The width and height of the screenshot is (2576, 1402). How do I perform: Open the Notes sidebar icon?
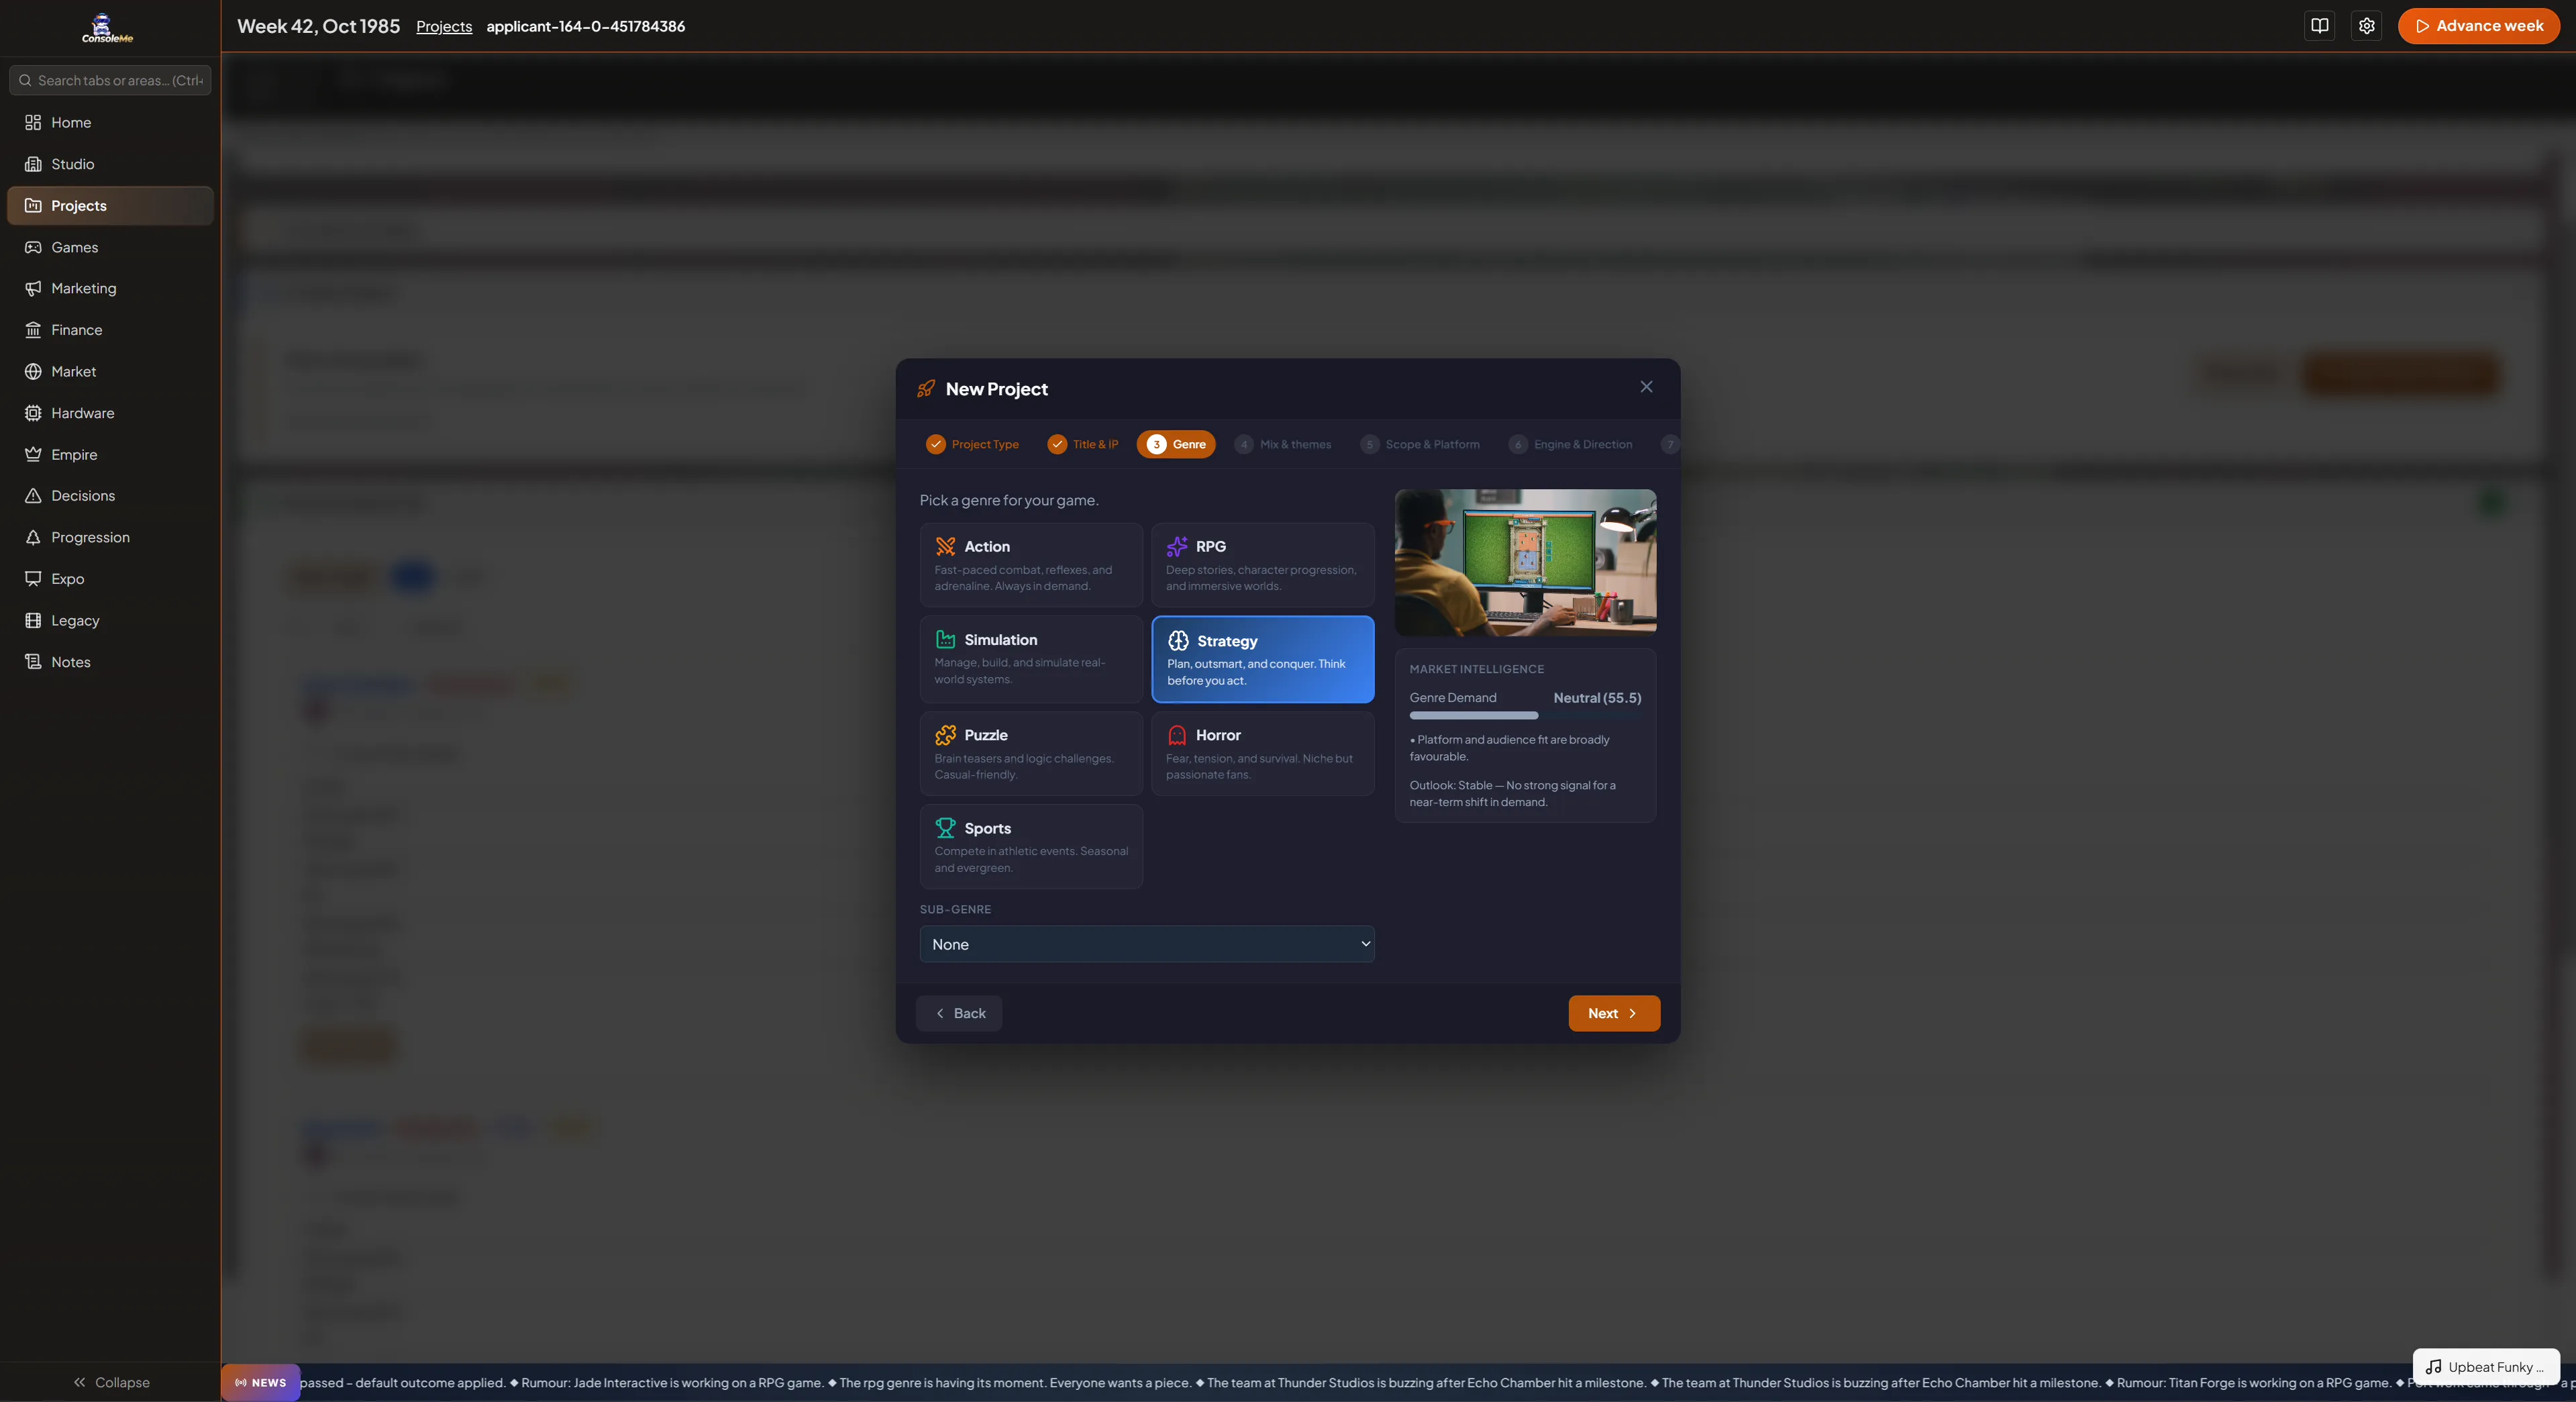[33, 662]
